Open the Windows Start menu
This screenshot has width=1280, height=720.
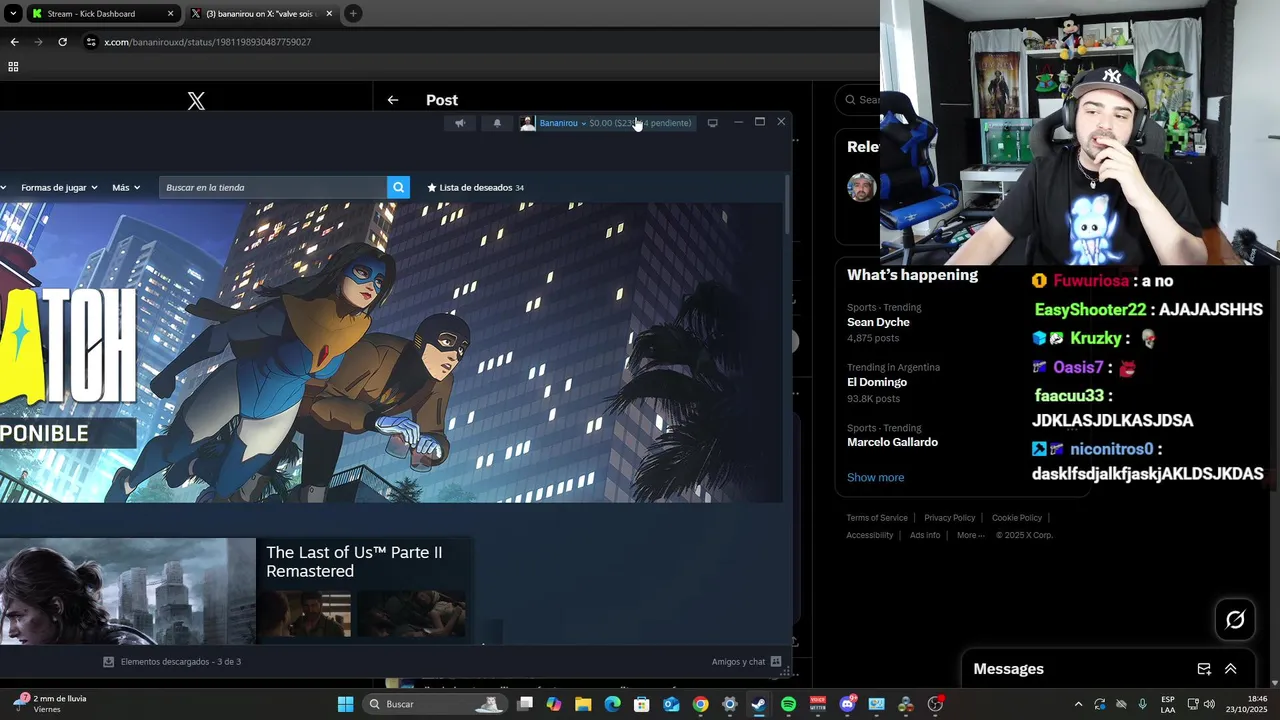(x=345, y=704)
